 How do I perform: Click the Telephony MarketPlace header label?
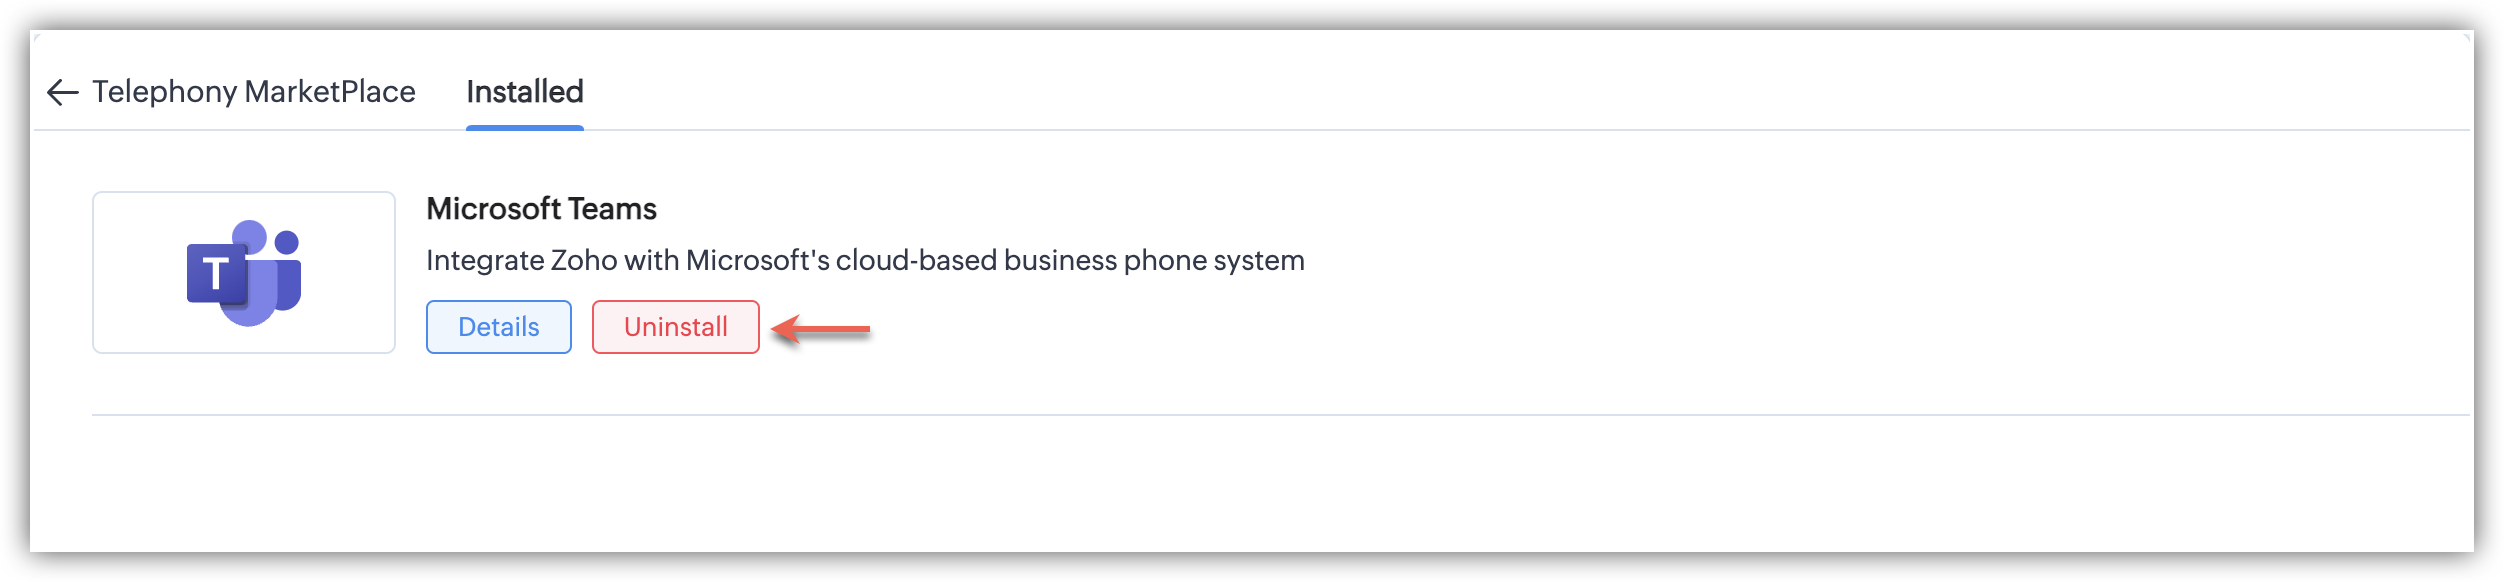[253, 92]
